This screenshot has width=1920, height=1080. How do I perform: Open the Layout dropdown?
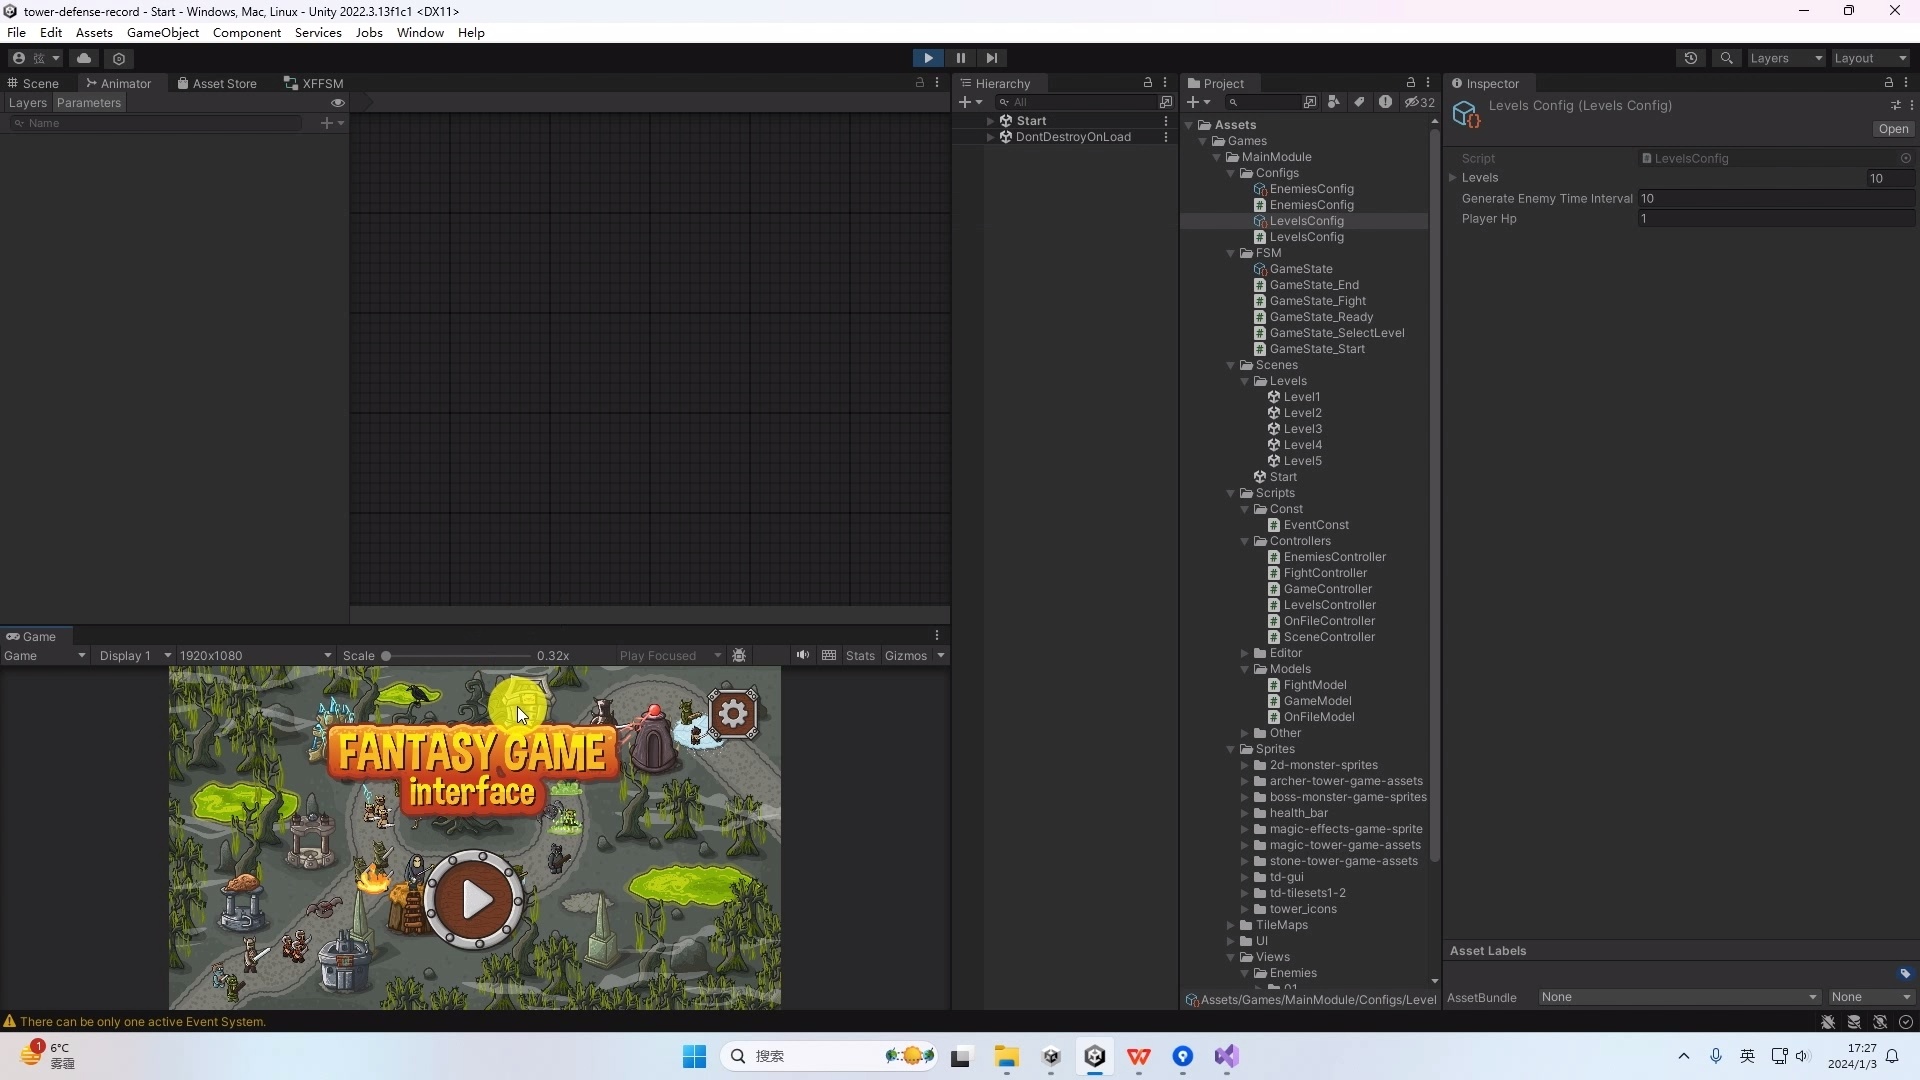click(1869, 58)
